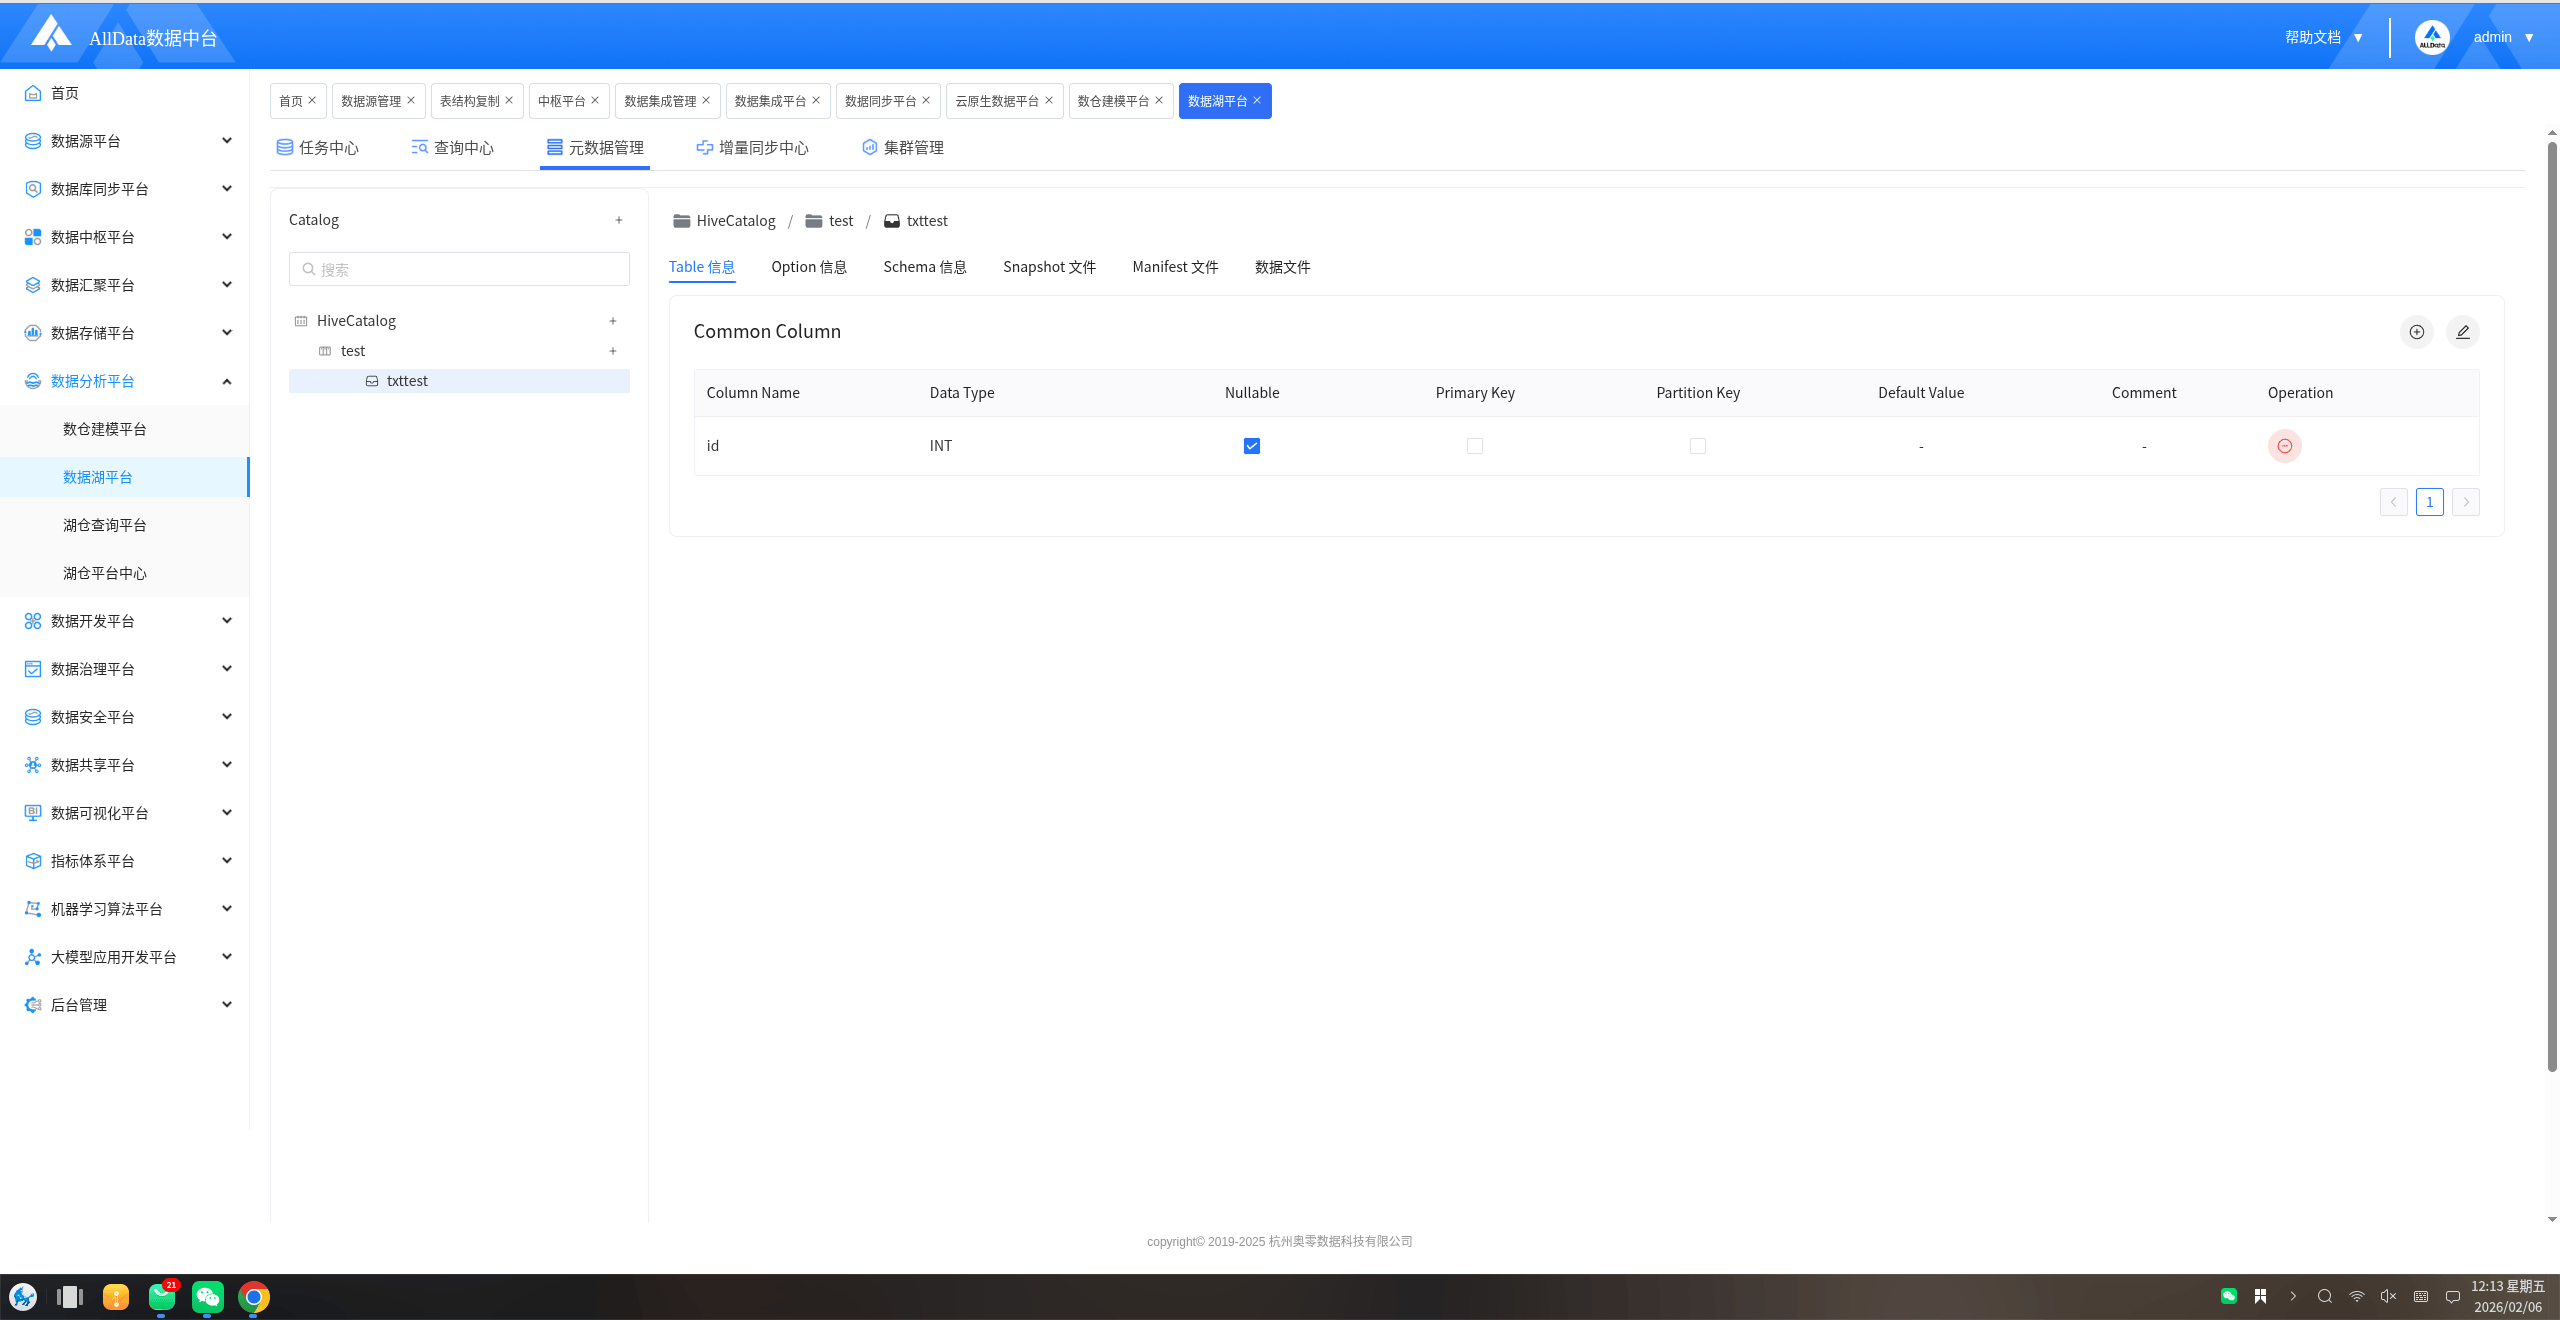Check the Partition Key checkbox for id

[1697, 446]
